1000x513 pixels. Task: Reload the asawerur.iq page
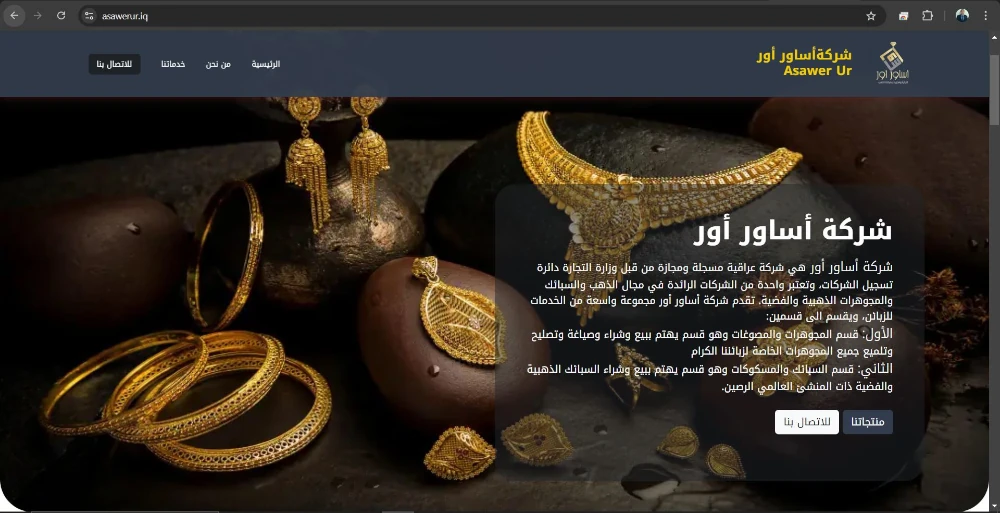coord(61,16)
